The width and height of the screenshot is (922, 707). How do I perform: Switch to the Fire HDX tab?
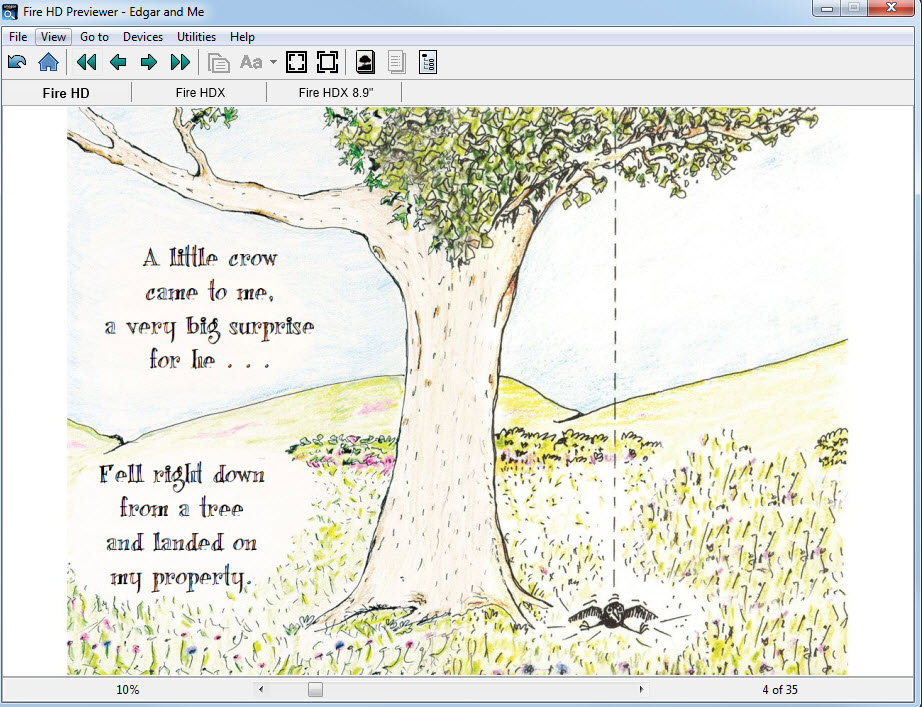tap(200, 93)
